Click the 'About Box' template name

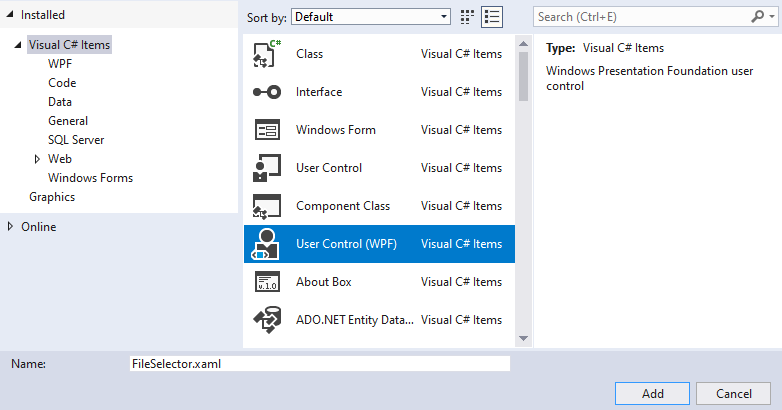pyautogui.click(x=323, y=282)
